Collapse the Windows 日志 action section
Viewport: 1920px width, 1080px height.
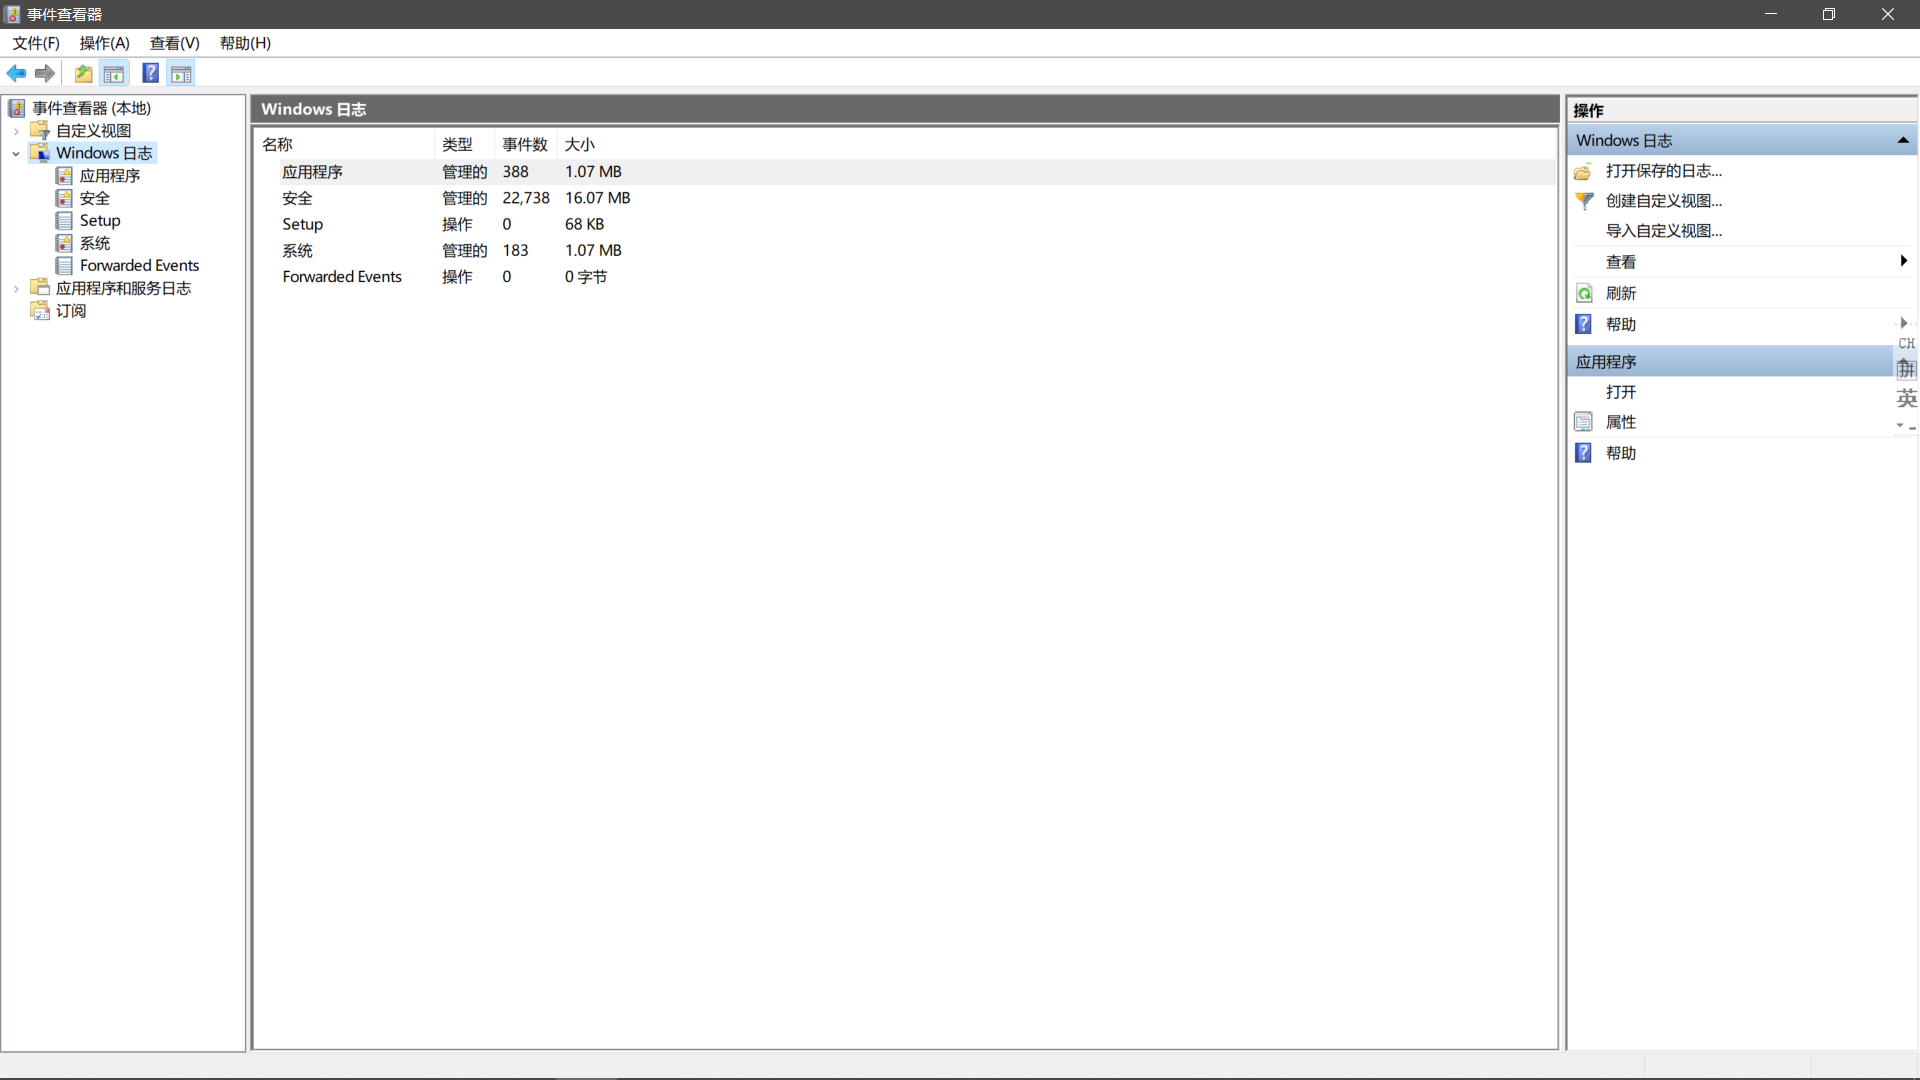1903,140
